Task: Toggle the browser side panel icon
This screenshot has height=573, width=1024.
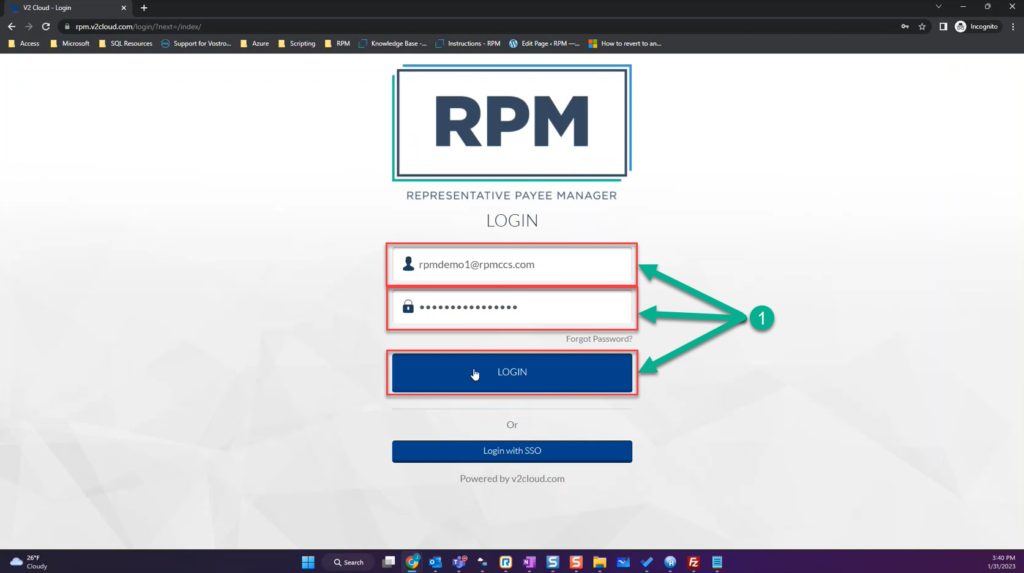Action: (943, 27)
